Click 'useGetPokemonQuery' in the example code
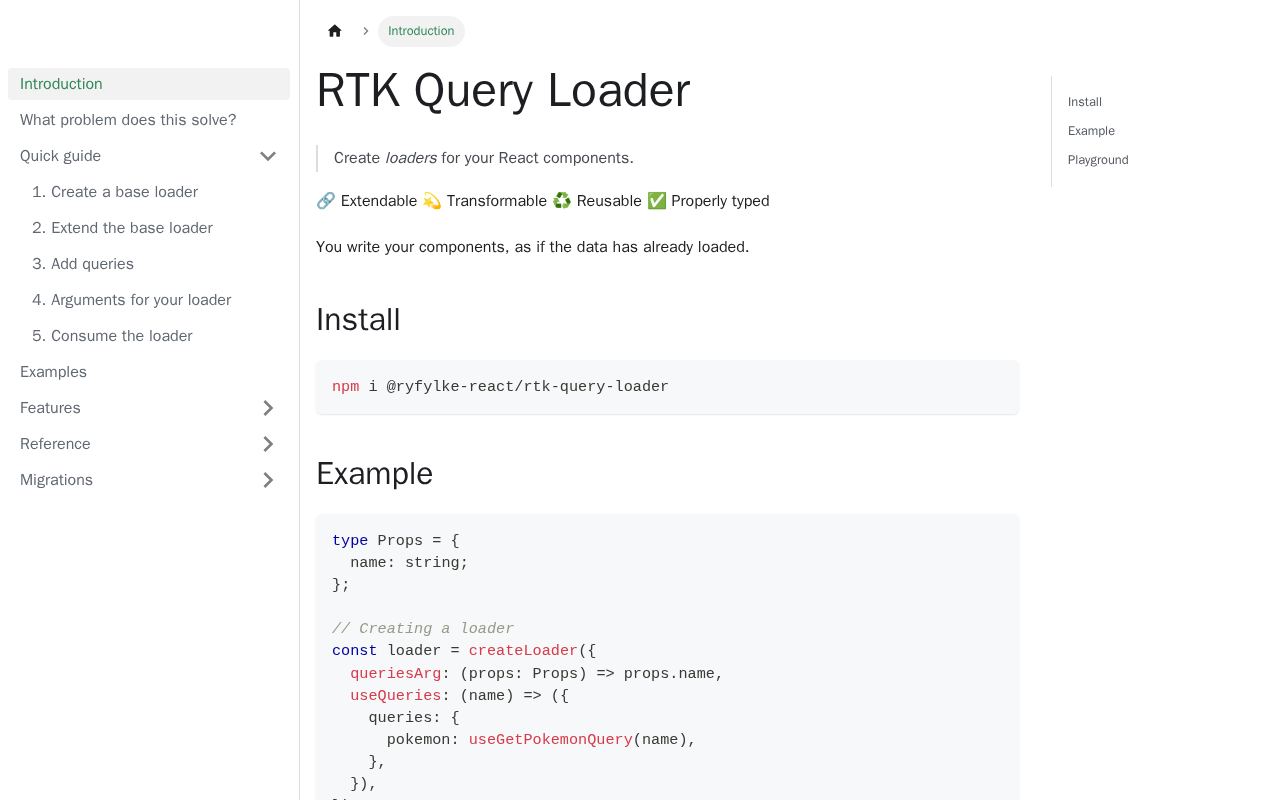The image size is (1280, 800). [551, 740]
